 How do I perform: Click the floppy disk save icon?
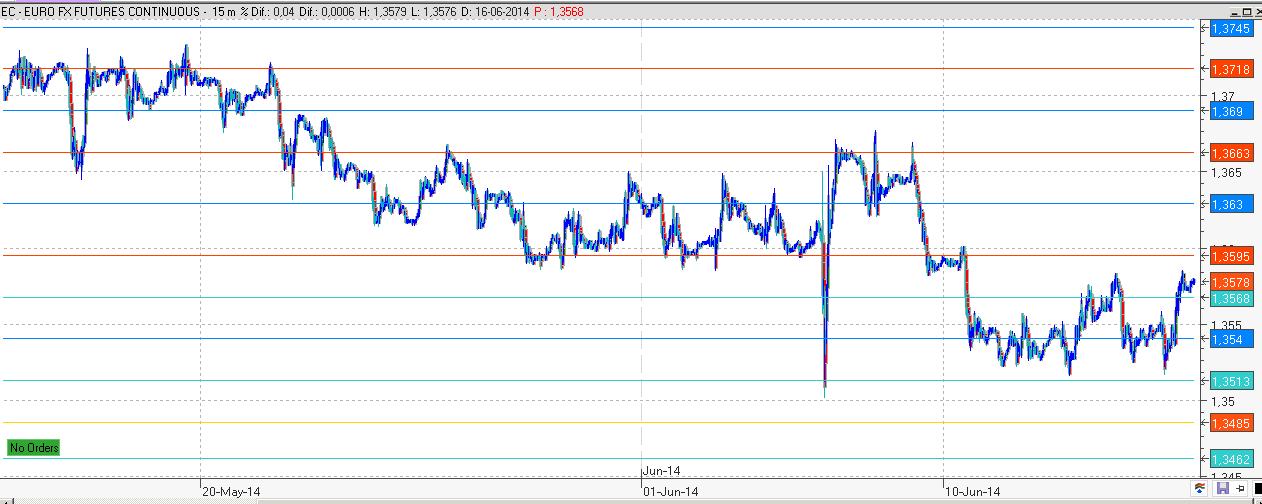[x=1223, y=488]
